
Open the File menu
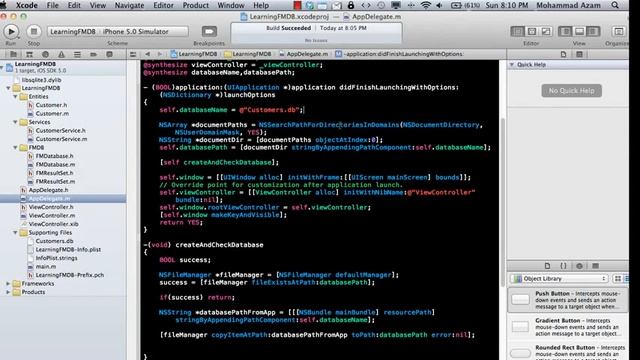coord(52,5)
